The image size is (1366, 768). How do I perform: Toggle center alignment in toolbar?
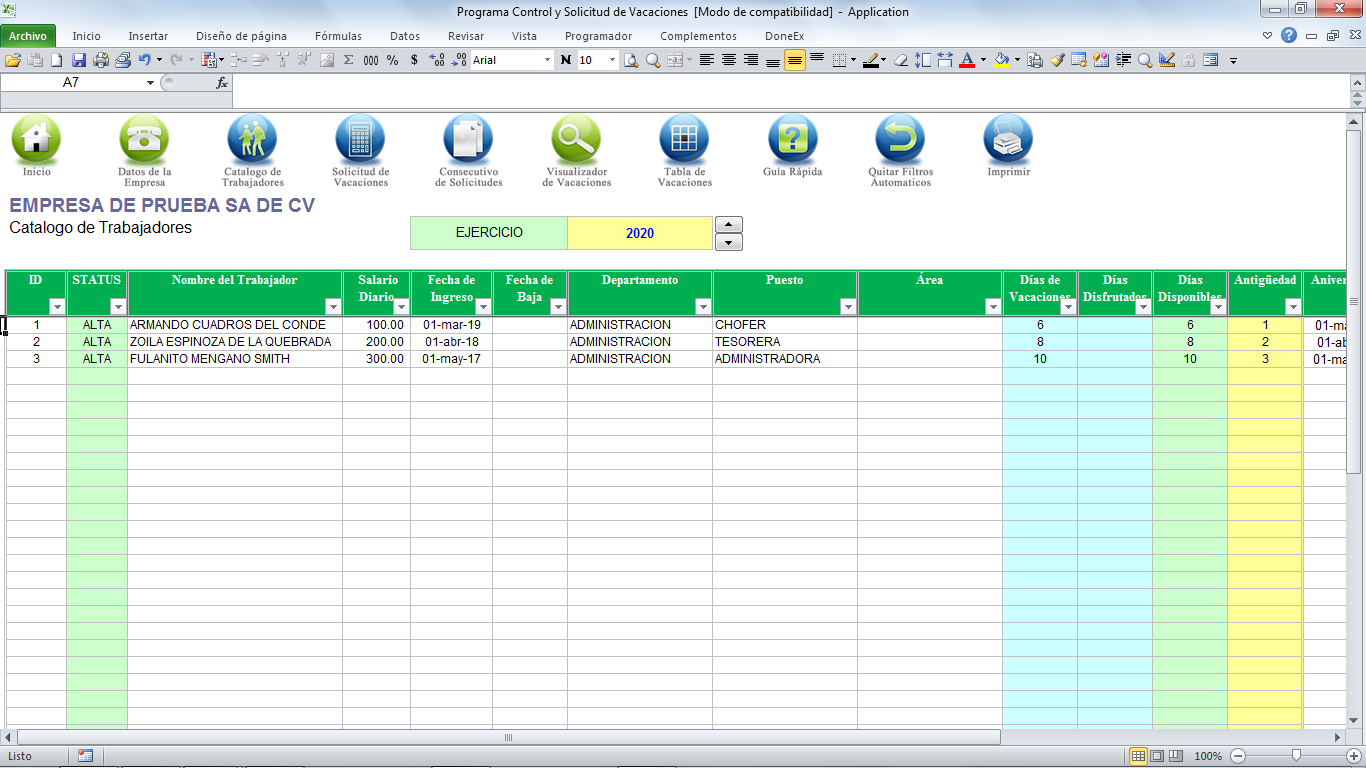(729, 60)
